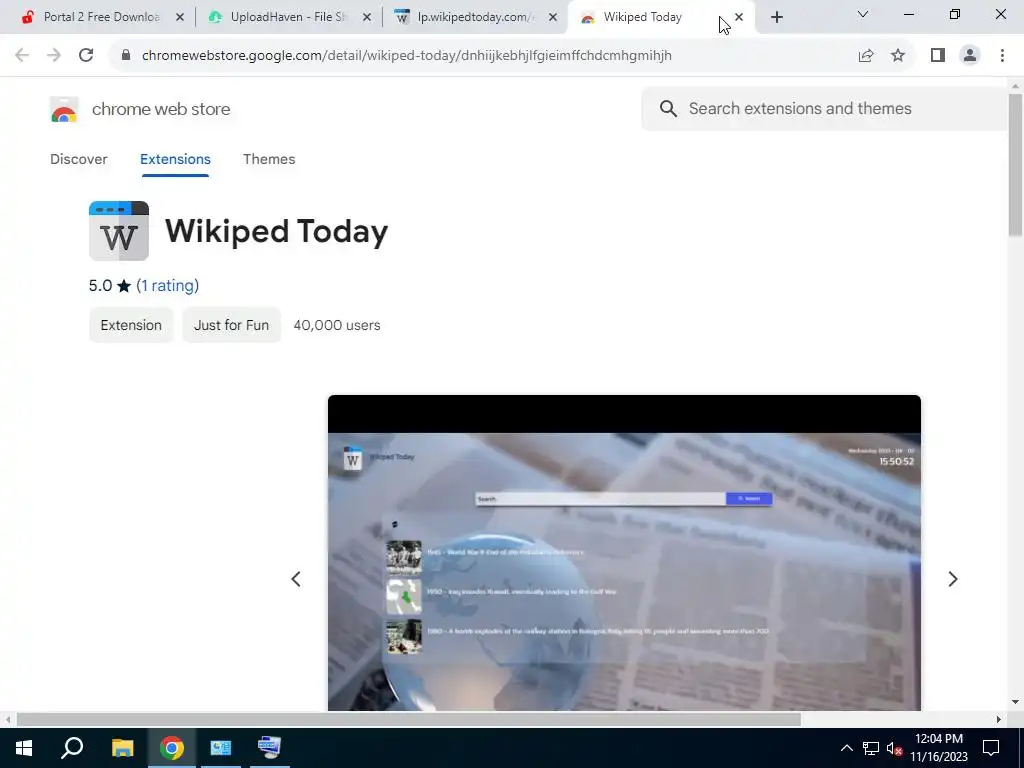Click the Just for Fun chip
Screen dimensions: 1024x768
coord(231,325)
